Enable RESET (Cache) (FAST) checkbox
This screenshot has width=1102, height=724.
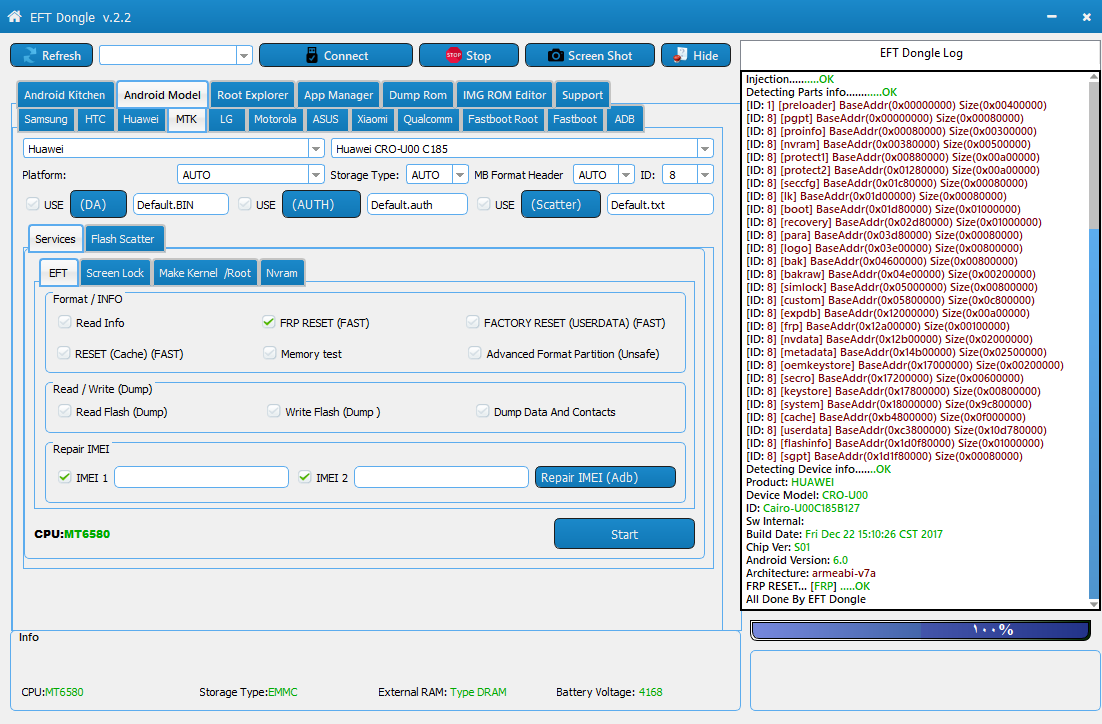coord(64,353)
